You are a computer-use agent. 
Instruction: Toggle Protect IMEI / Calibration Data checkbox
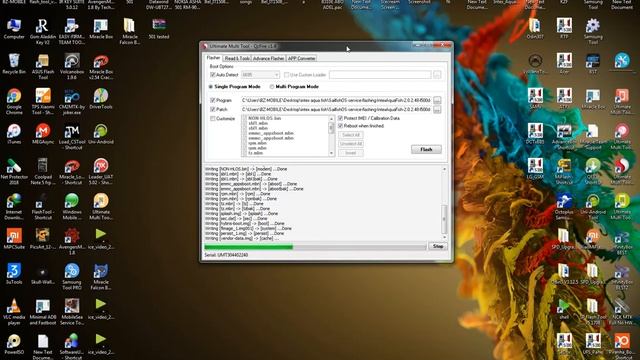click(340, 118)
